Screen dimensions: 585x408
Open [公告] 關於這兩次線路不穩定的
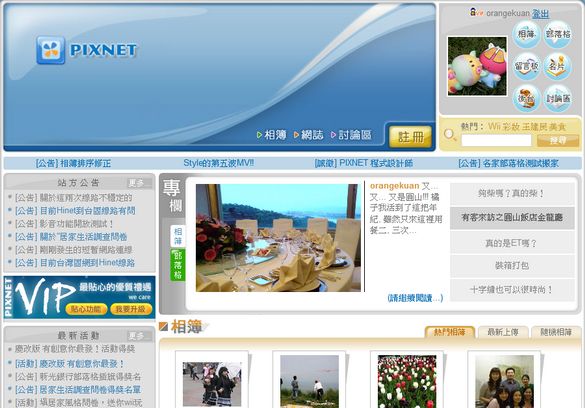[73, 198]
